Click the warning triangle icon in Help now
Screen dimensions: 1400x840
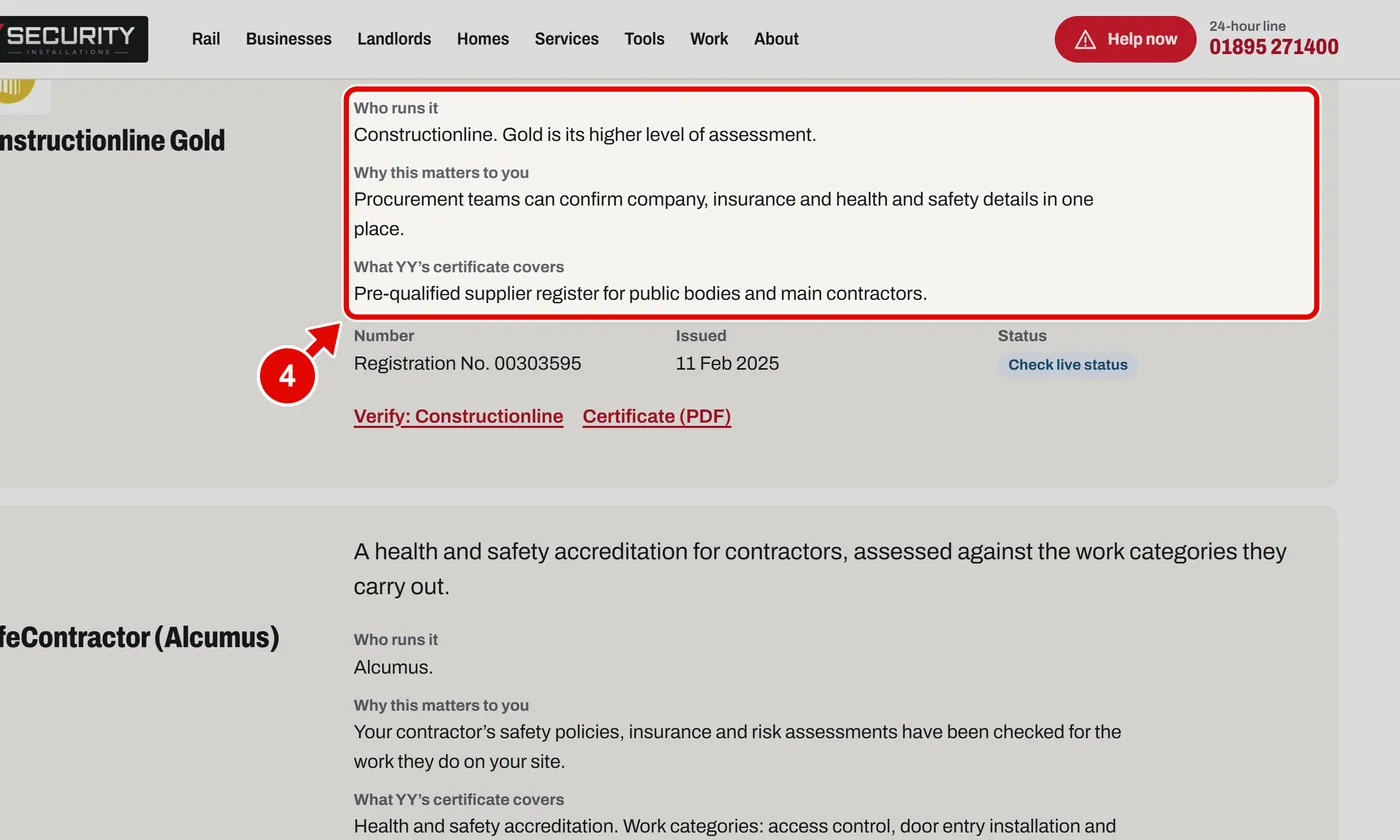[1085, 39]
